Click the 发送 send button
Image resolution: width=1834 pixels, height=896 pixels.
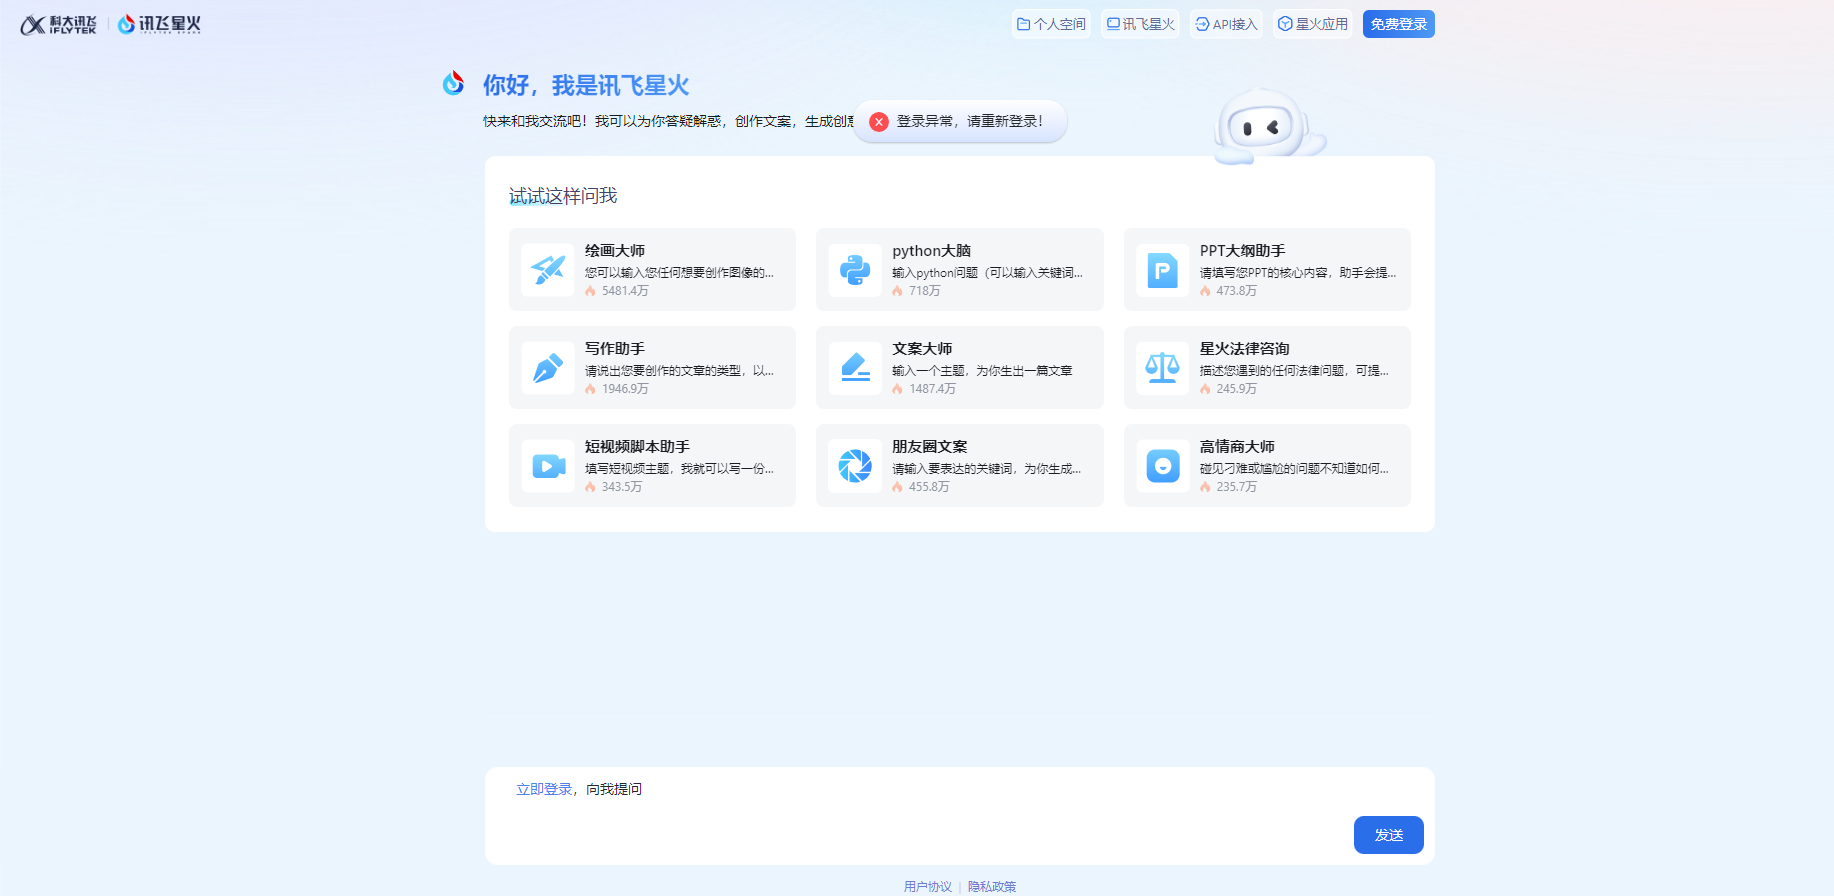[x=1388, y=835]
